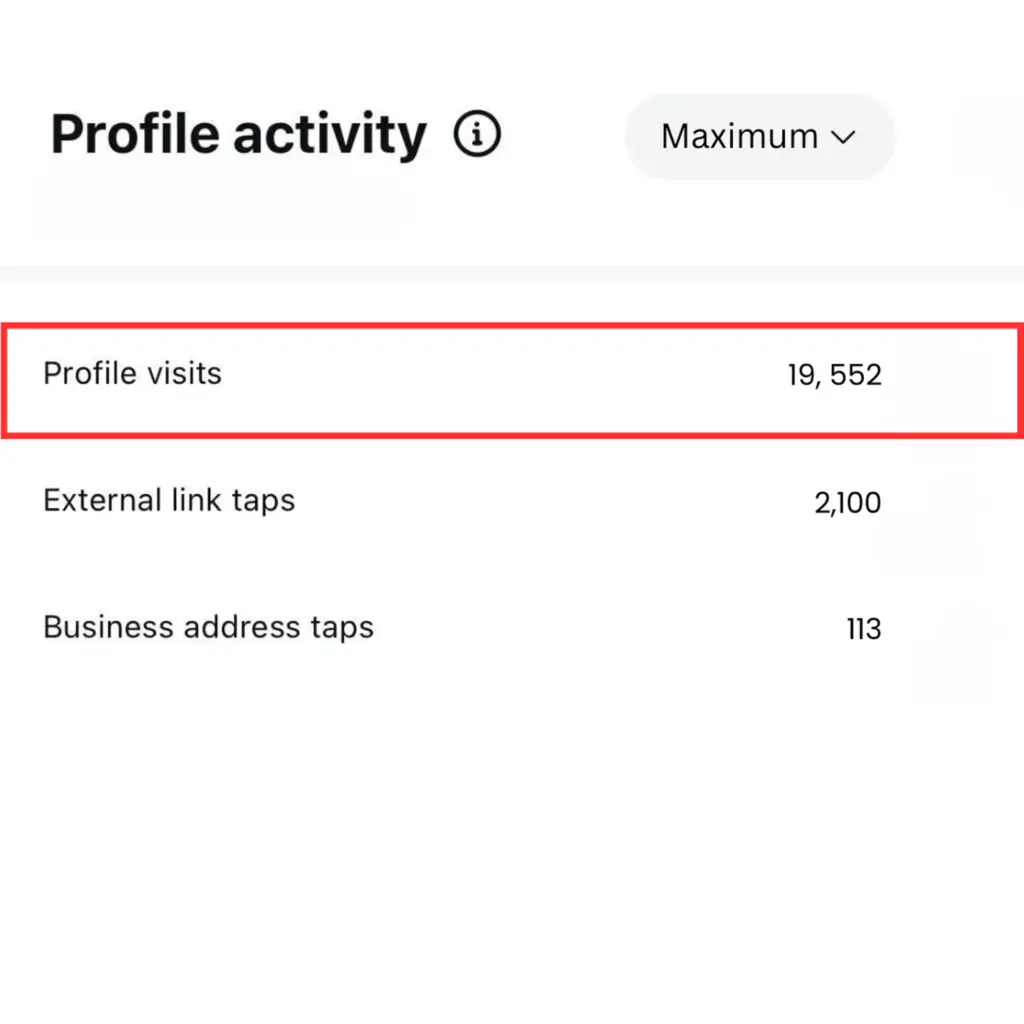The width and height of the screenshot is (1024, 1024).
Task: Open the Business address taps row
Action: pyautogui.click(x=460, y=628)
